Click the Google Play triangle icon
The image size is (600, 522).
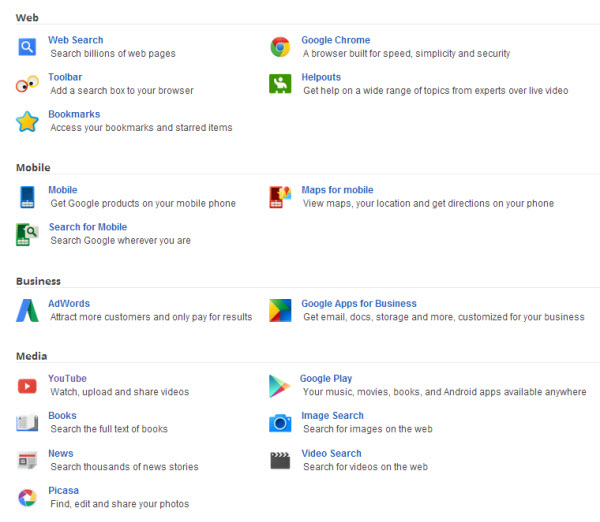click(280, 386)
